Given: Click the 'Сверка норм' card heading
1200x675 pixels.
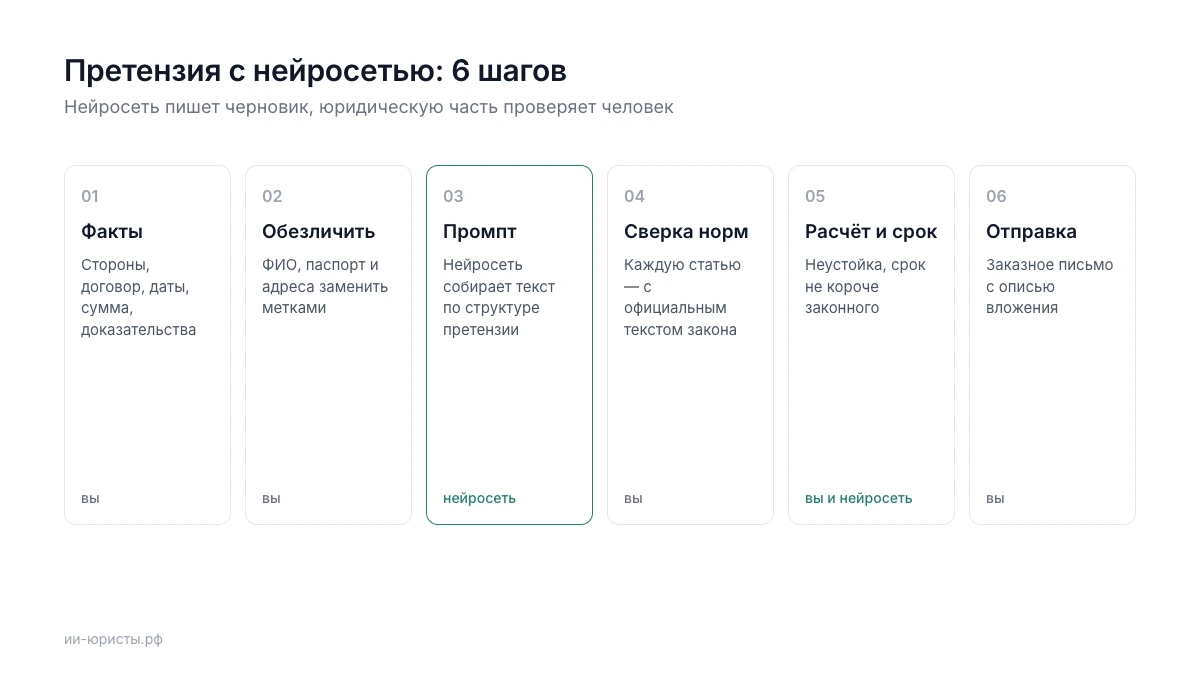Looking at the screenshot, I should [686, 232].
